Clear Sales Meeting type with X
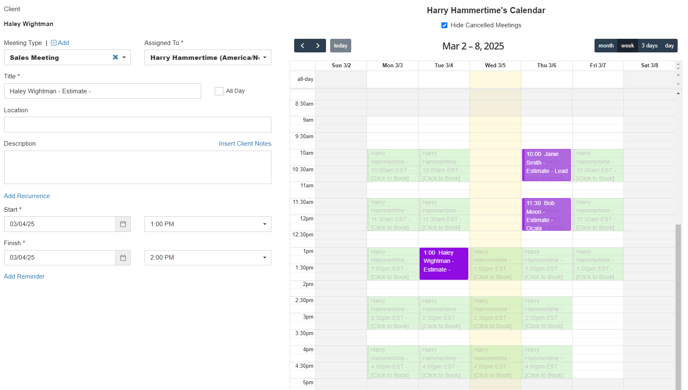This screenshot has height=390, width=688. (115, 57)
